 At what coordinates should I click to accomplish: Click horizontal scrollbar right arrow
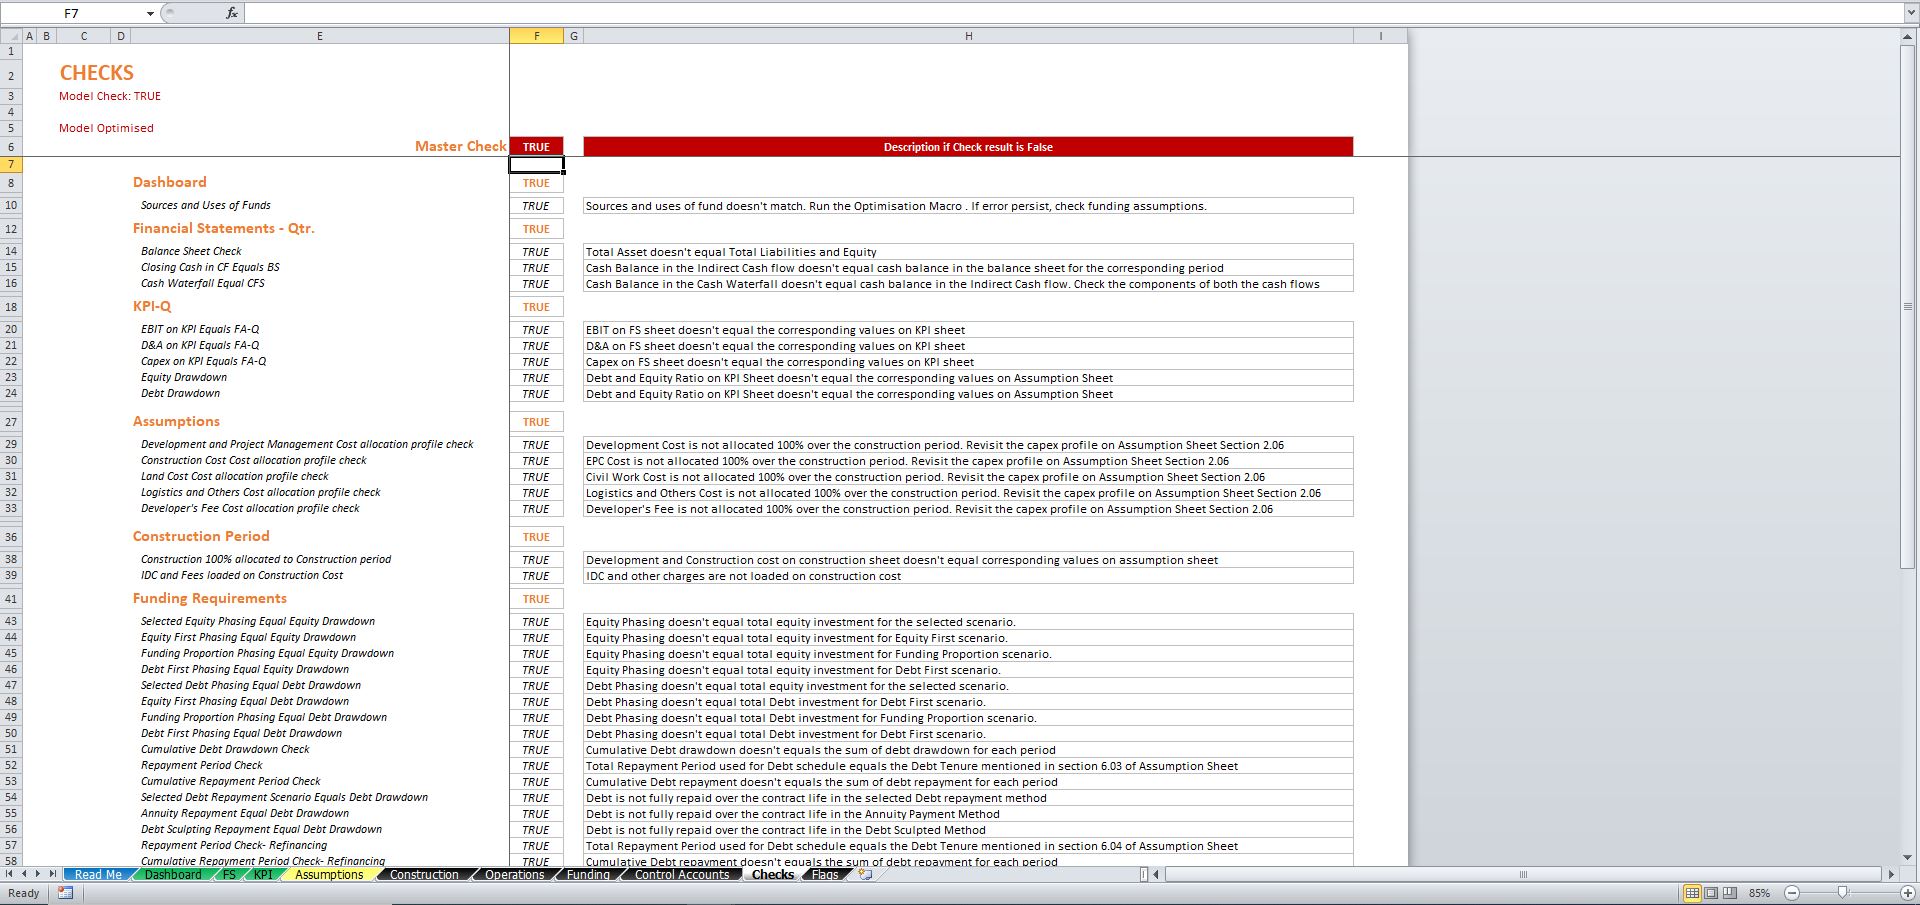(1891, 874)
